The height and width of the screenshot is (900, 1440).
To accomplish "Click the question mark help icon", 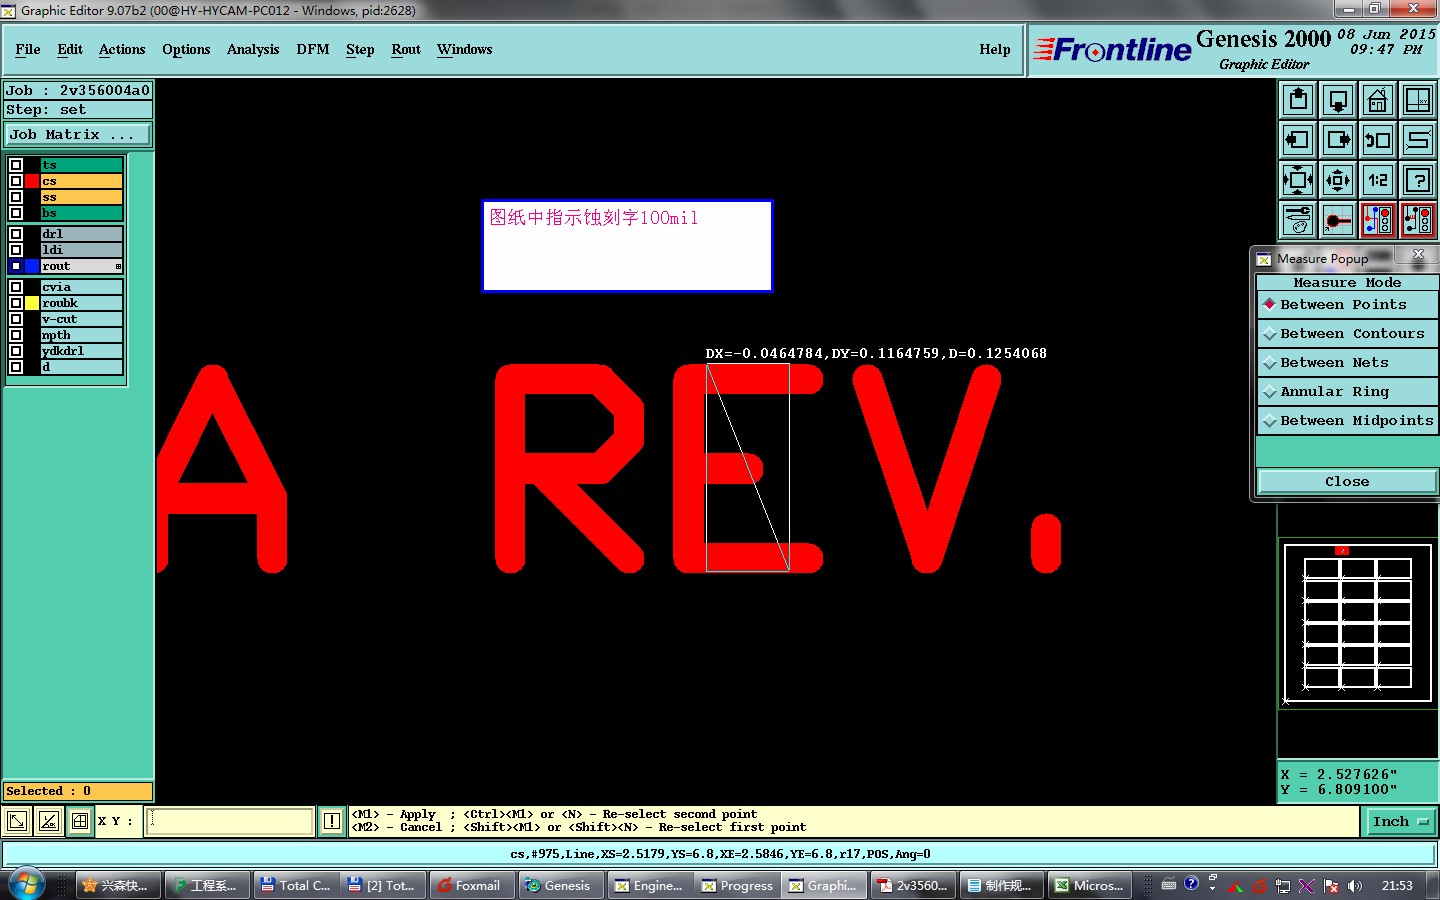I will (1418, 180).
